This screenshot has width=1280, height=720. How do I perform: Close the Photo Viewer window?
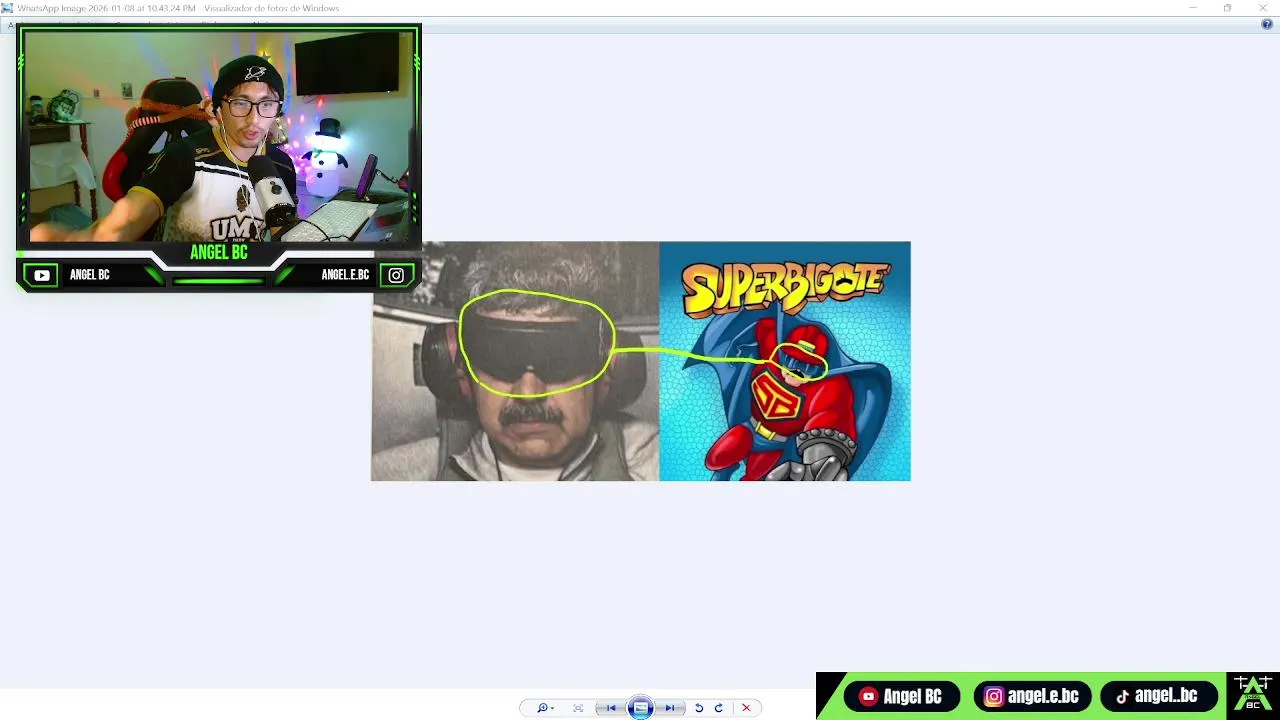click(1263, 8)
